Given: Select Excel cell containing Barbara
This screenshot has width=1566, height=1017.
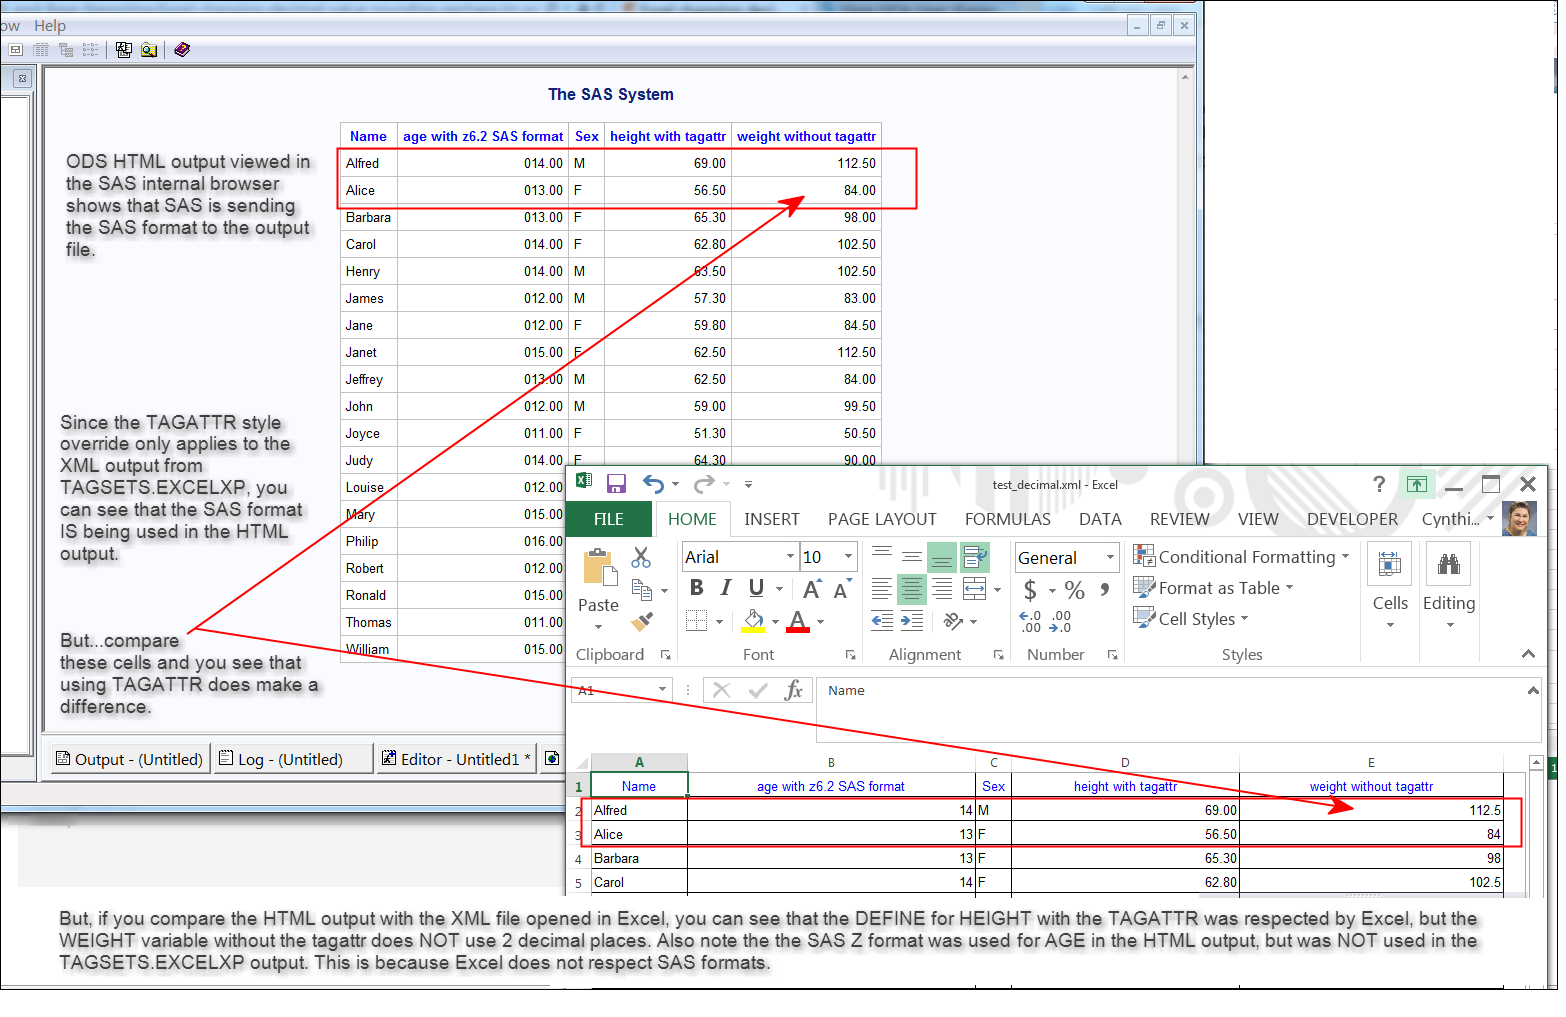Looking at the screenshot, I should [x=639, y=858].
